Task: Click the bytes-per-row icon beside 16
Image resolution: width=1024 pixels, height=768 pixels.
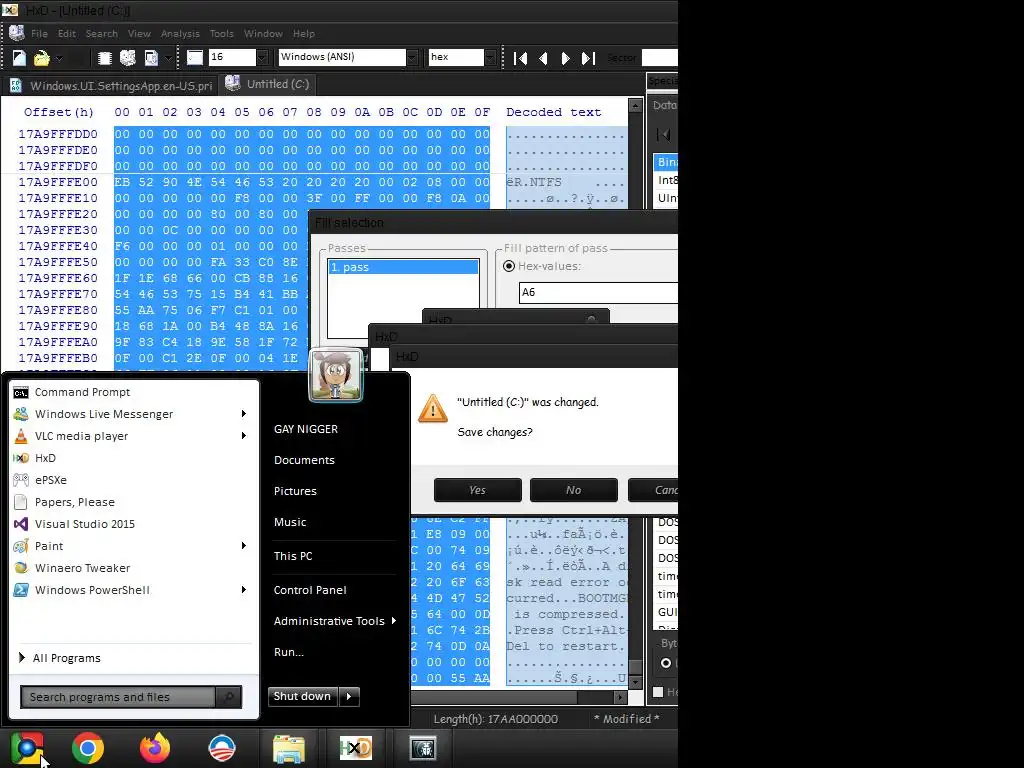Action: pyautogui.click(x=195, y=57)
